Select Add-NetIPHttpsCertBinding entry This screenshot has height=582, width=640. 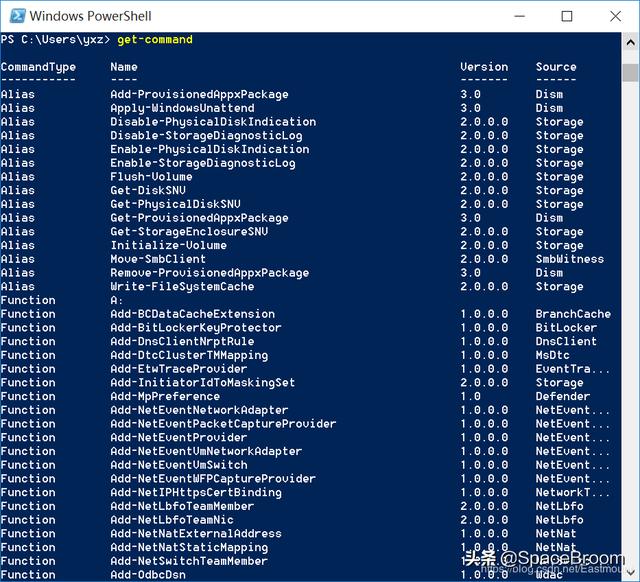196,493
